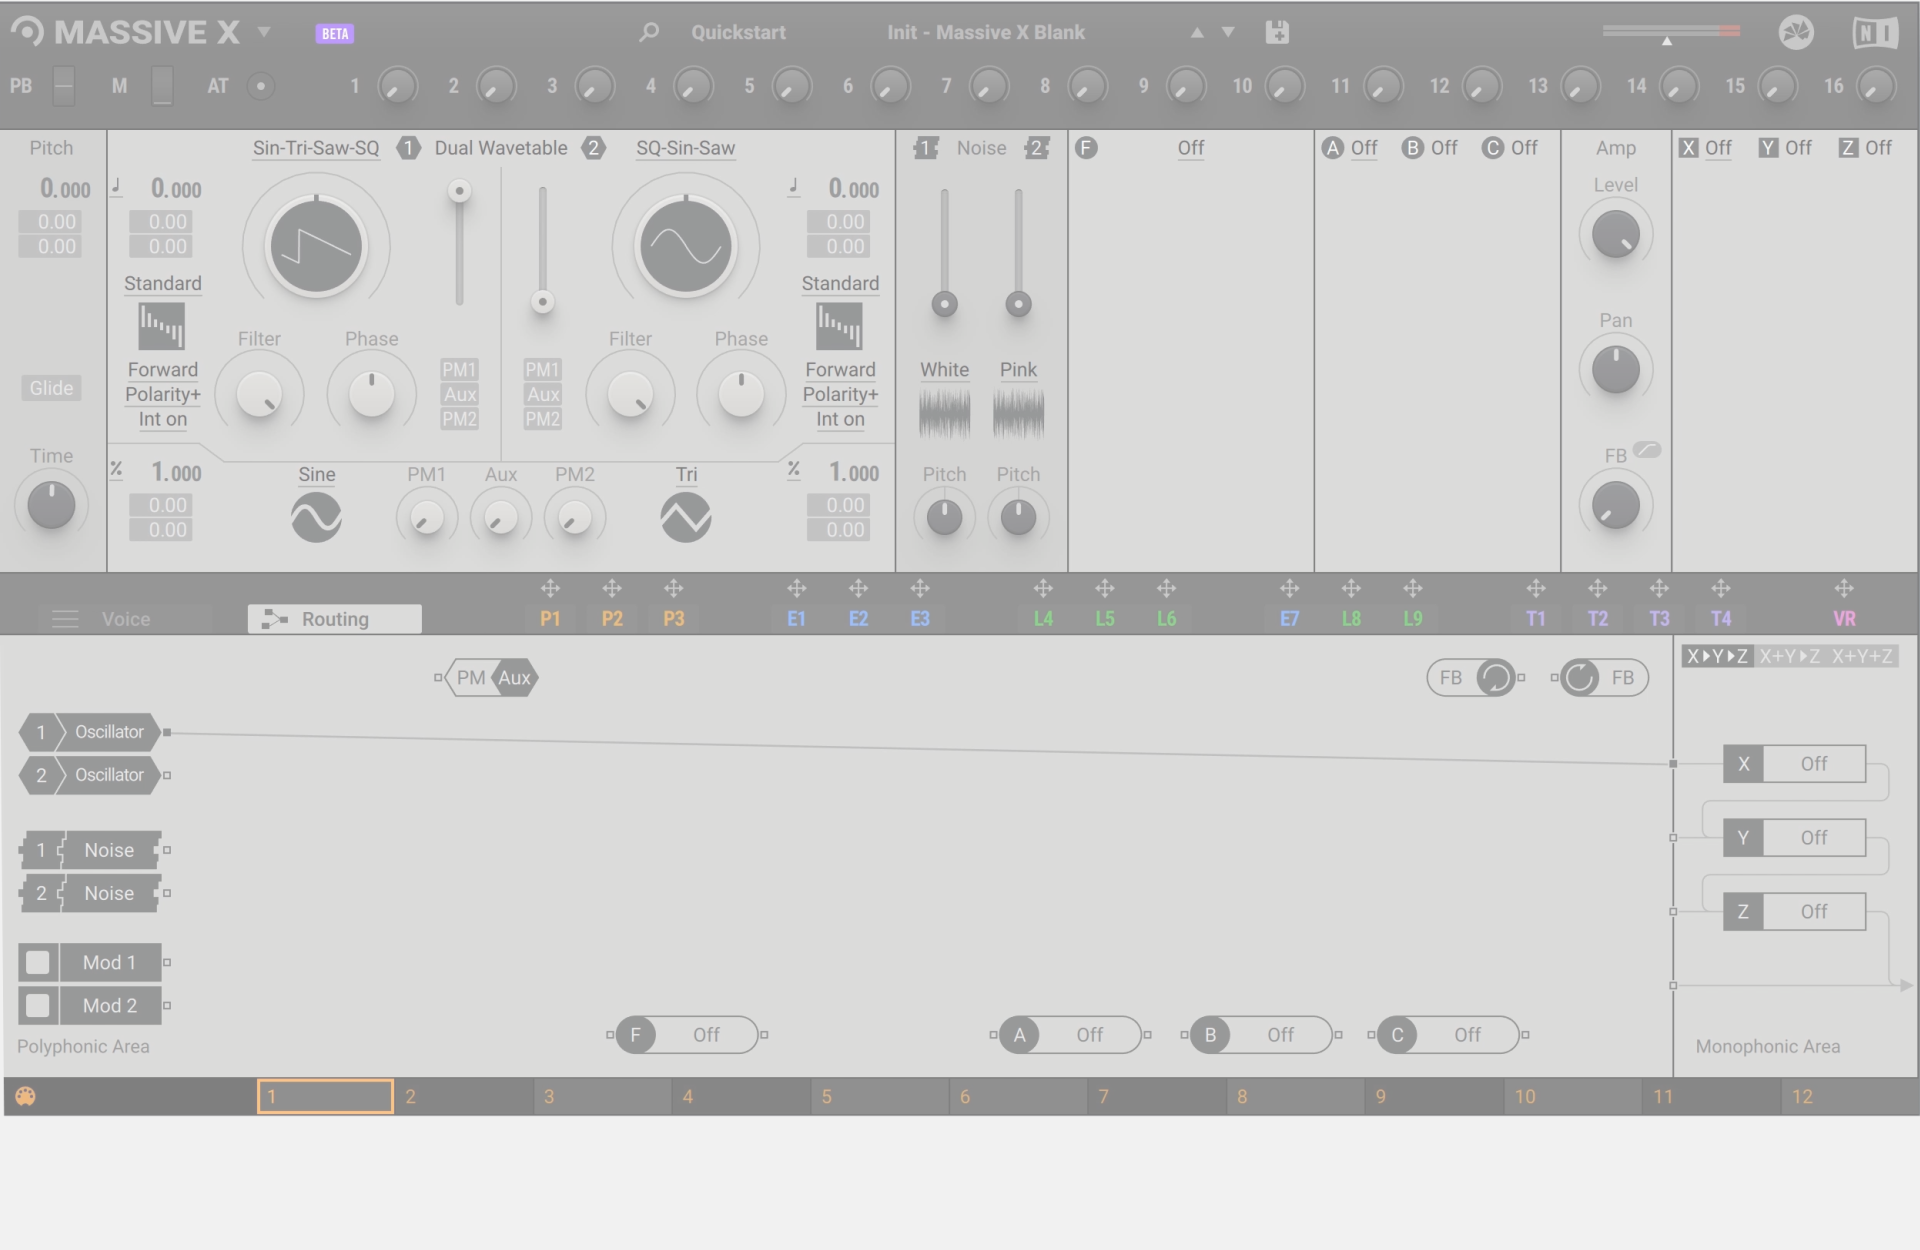Open the stereo effect Z Off menu
The height and width of the screenshot is (1250, 1920).
(x=1878, y=148)
